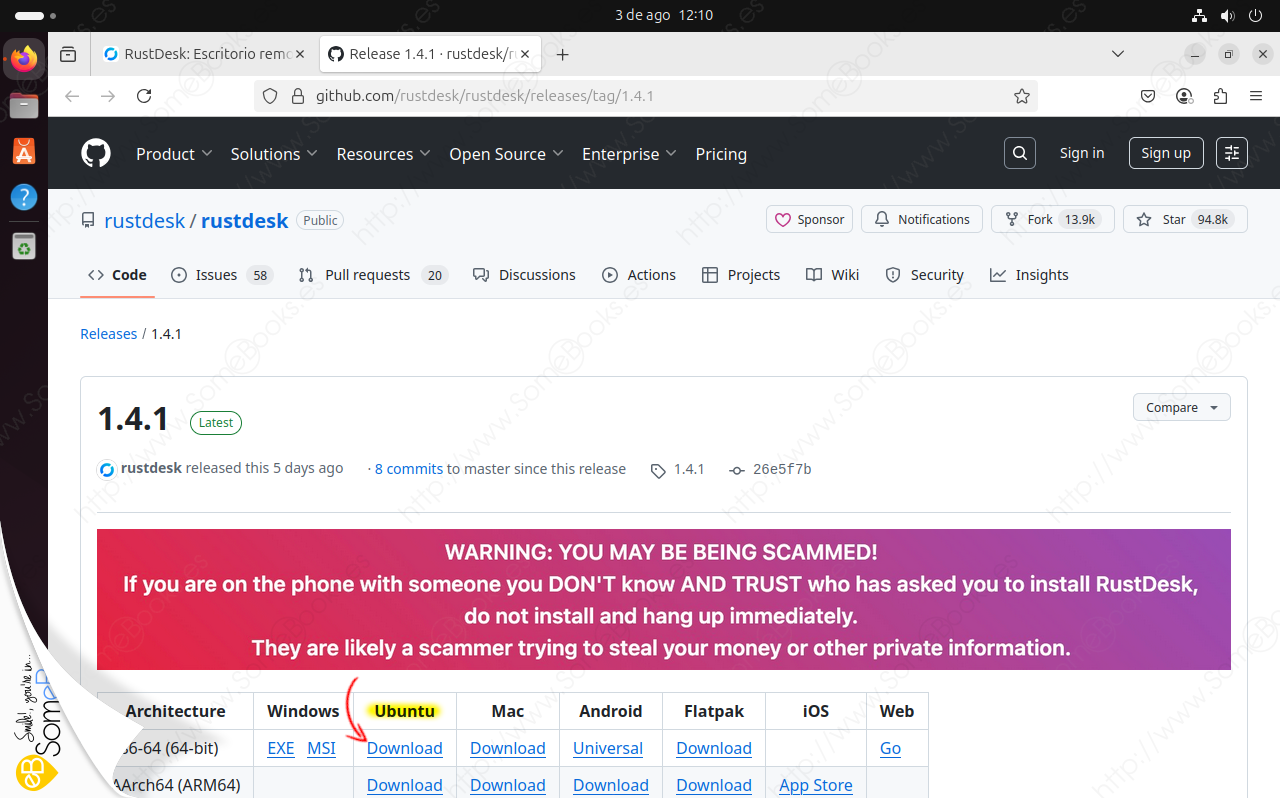
Task: Open the system network status icon
Action: coord(1200,15)
